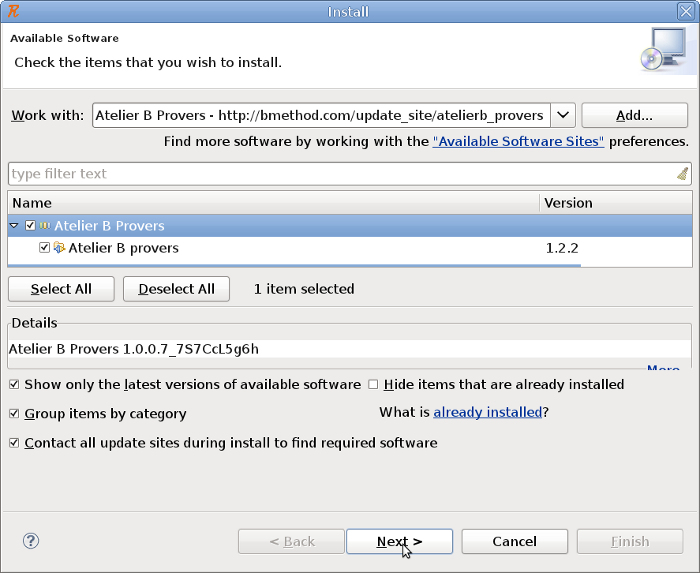
Task: Enable Hide items that are already installed
Action: point(373,384)
